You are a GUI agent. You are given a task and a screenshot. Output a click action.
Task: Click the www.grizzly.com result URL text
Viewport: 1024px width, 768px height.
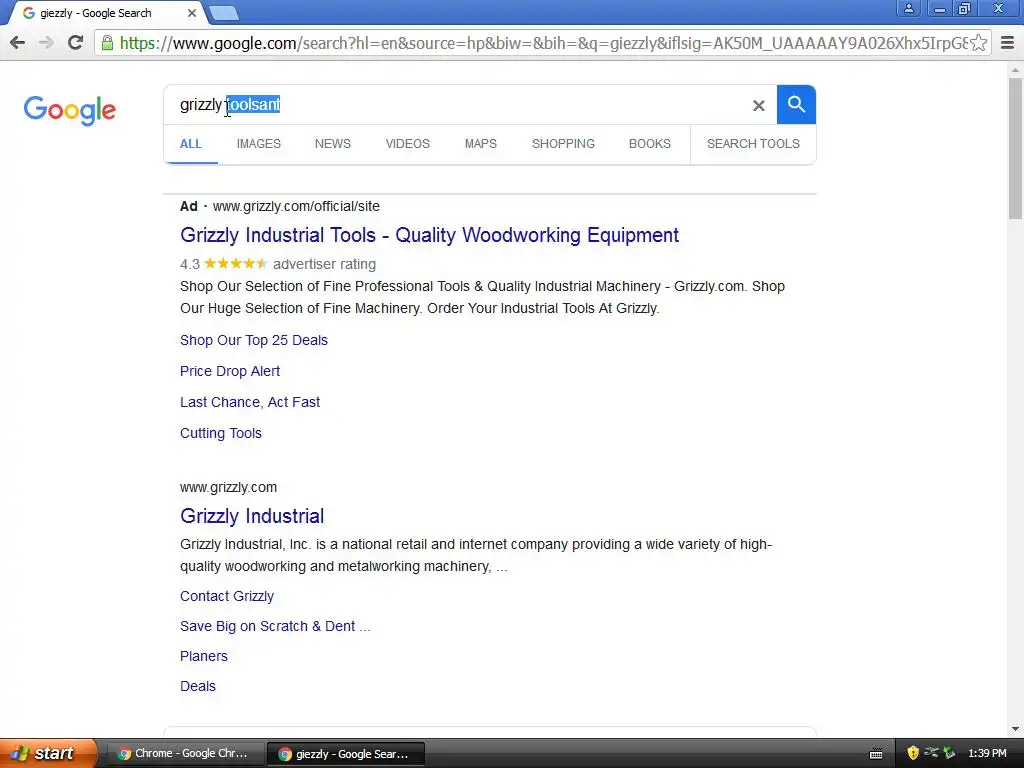click(x=229, y=487)
